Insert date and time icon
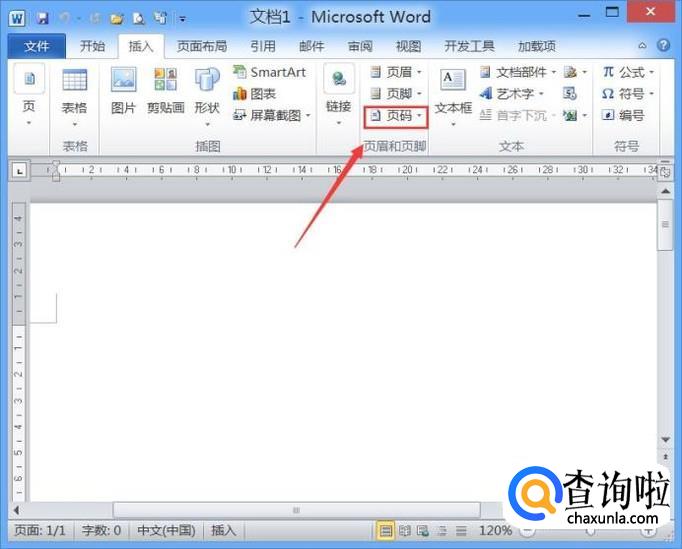Image resolution: width=682 pixels, height=549 pixels. point(570,94)
